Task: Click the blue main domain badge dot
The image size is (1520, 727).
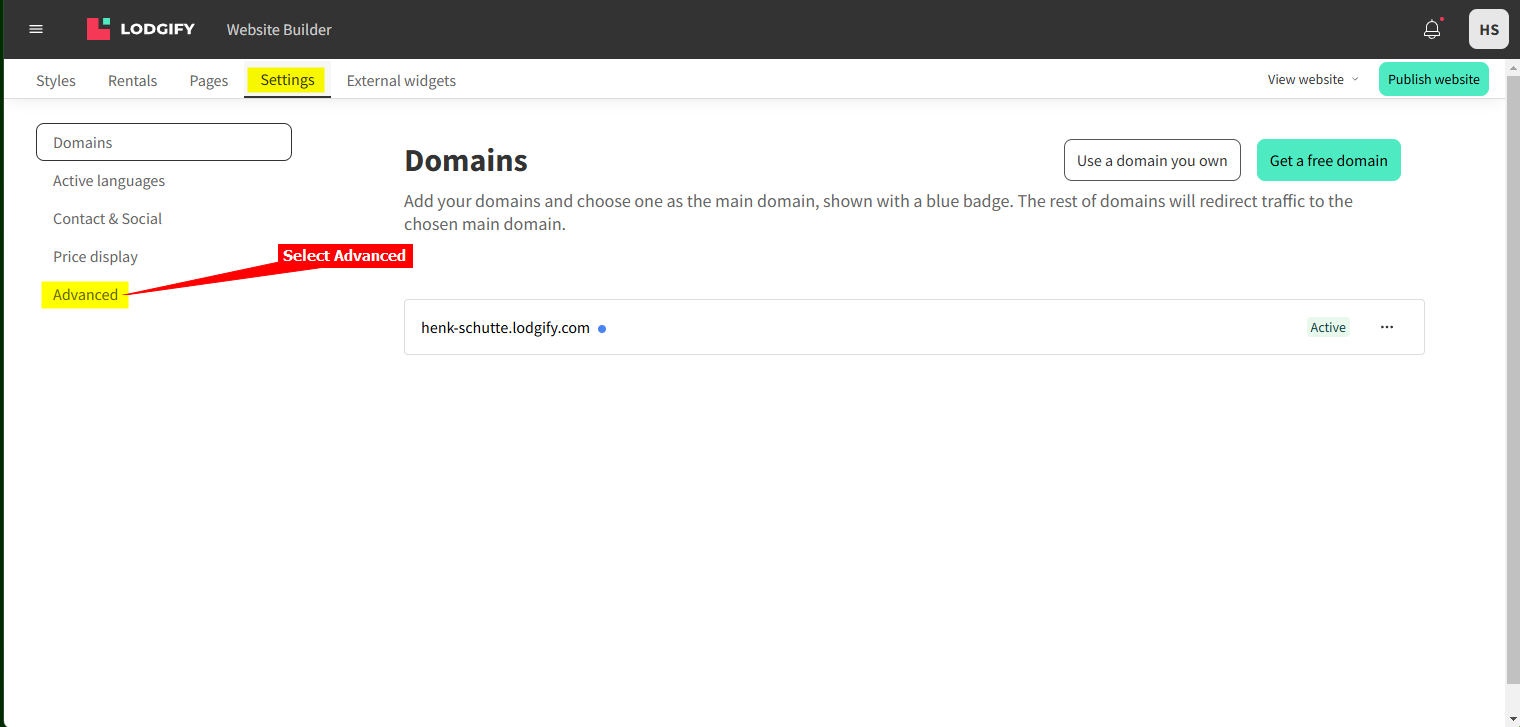Action: coord(602,328)
